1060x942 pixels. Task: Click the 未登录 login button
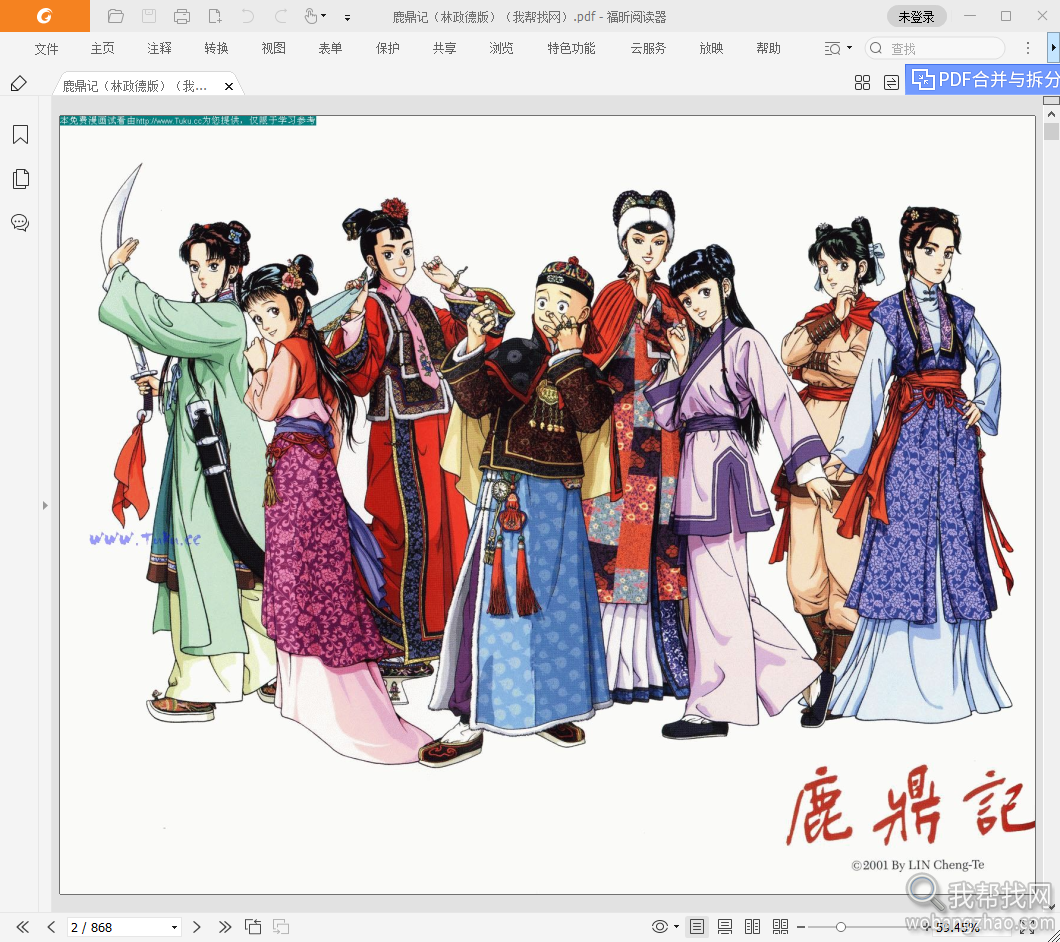916,17
